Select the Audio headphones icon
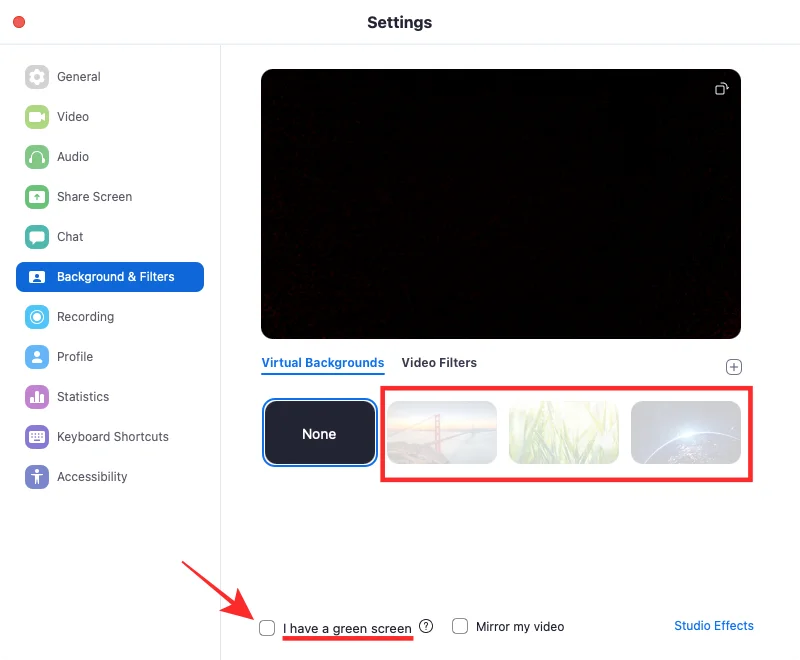This screenshot has height=660, width=800. [37, 157]
